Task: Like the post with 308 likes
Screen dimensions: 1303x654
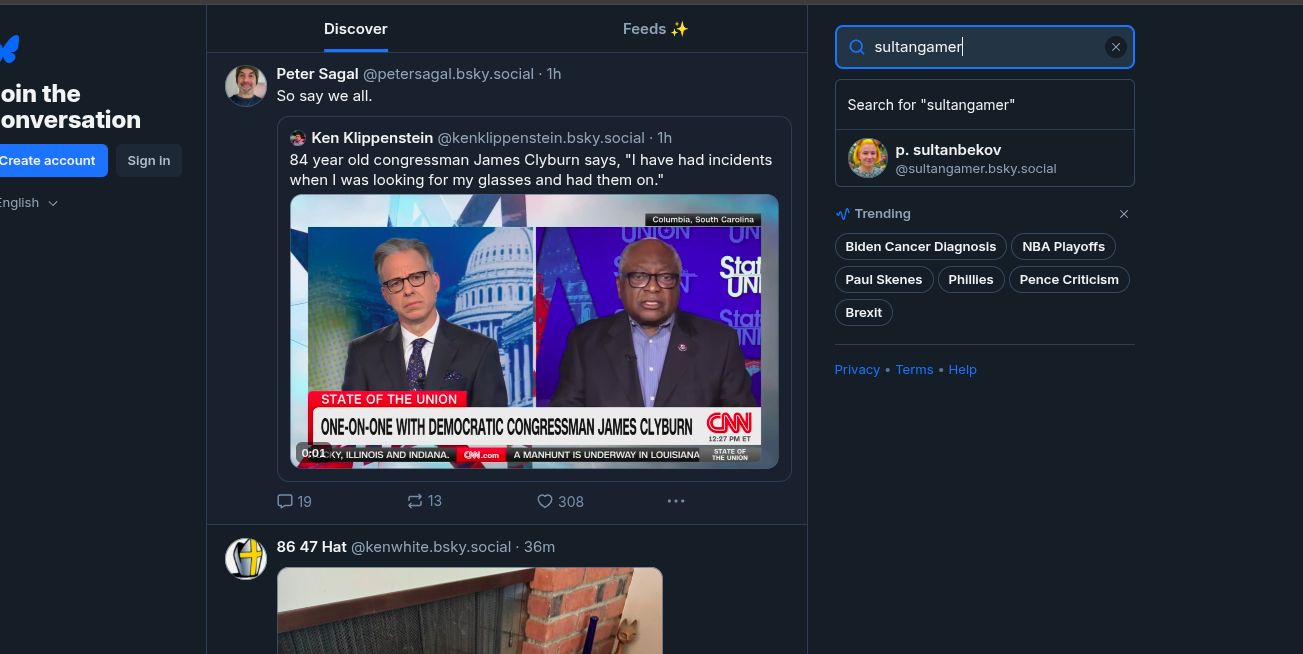Action: pos(545,501)
